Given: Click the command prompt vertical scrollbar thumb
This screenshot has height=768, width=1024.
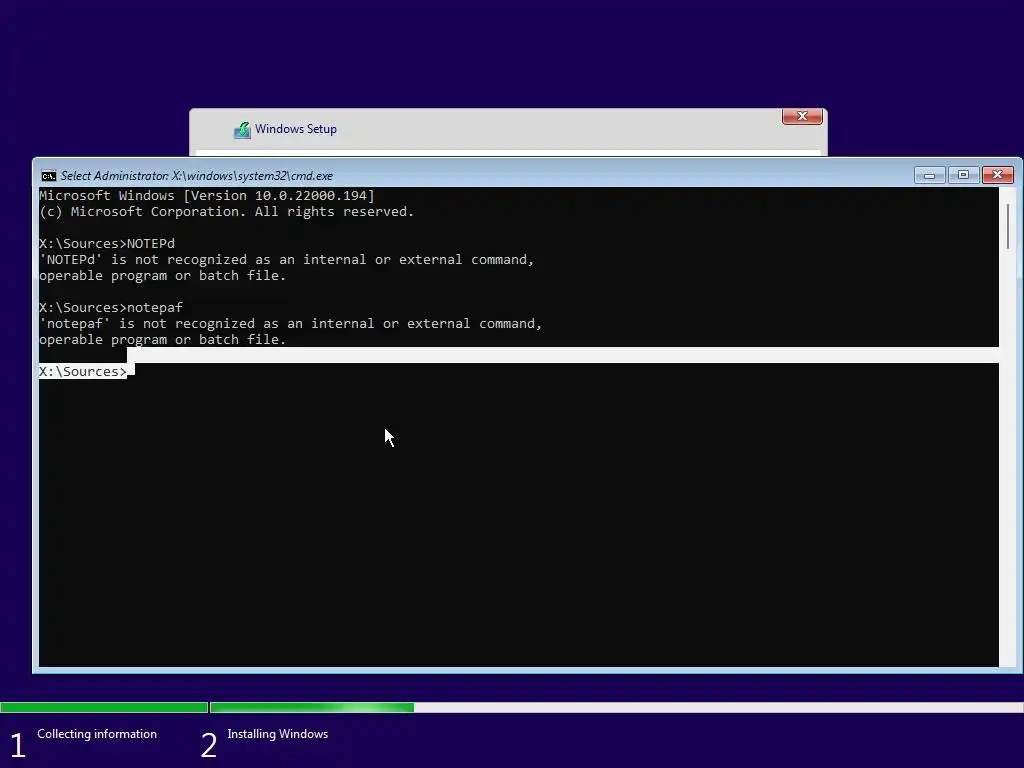Looking at the screenshot, I should pos(1008,226).
